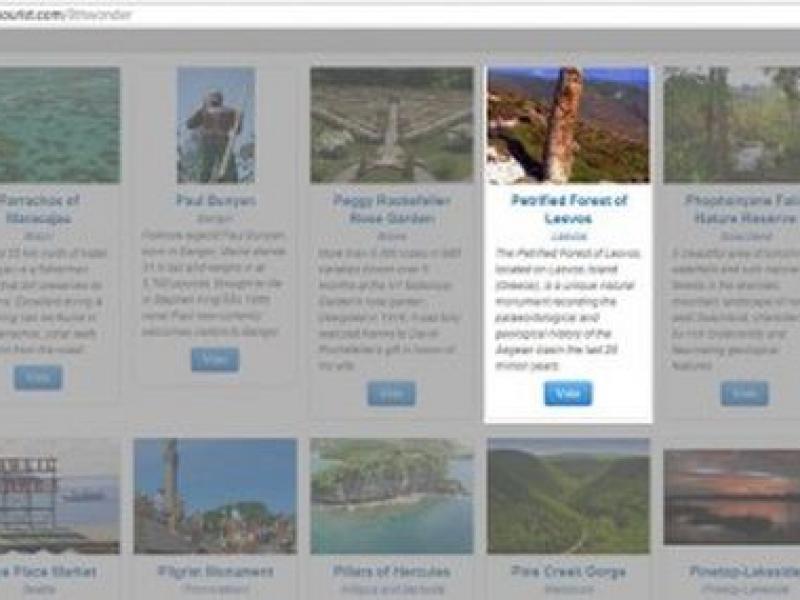Open the Paul Bunyan title link
The width and height of the screenshot is (800, 600).
click(215, 200)
